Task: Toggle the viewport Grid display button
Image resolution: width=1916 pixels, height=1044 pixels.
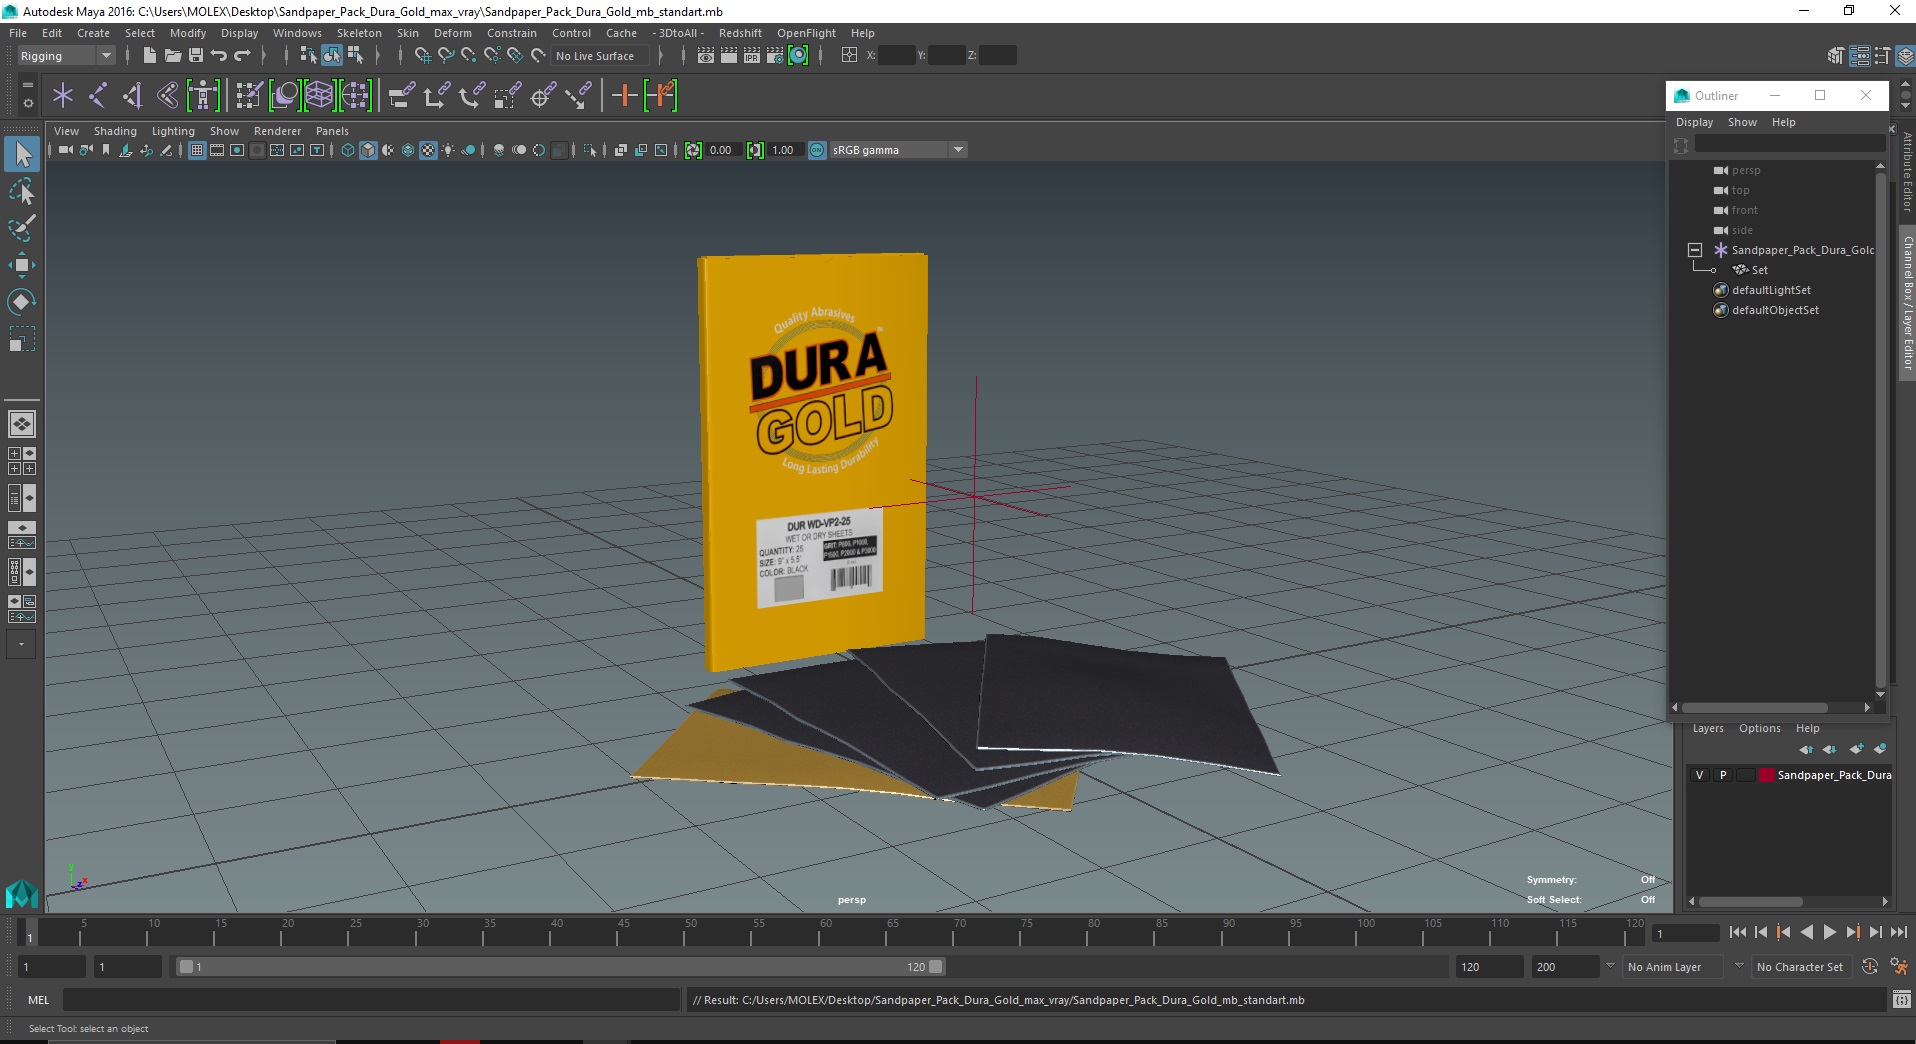Action: click(x=197, y=150)
